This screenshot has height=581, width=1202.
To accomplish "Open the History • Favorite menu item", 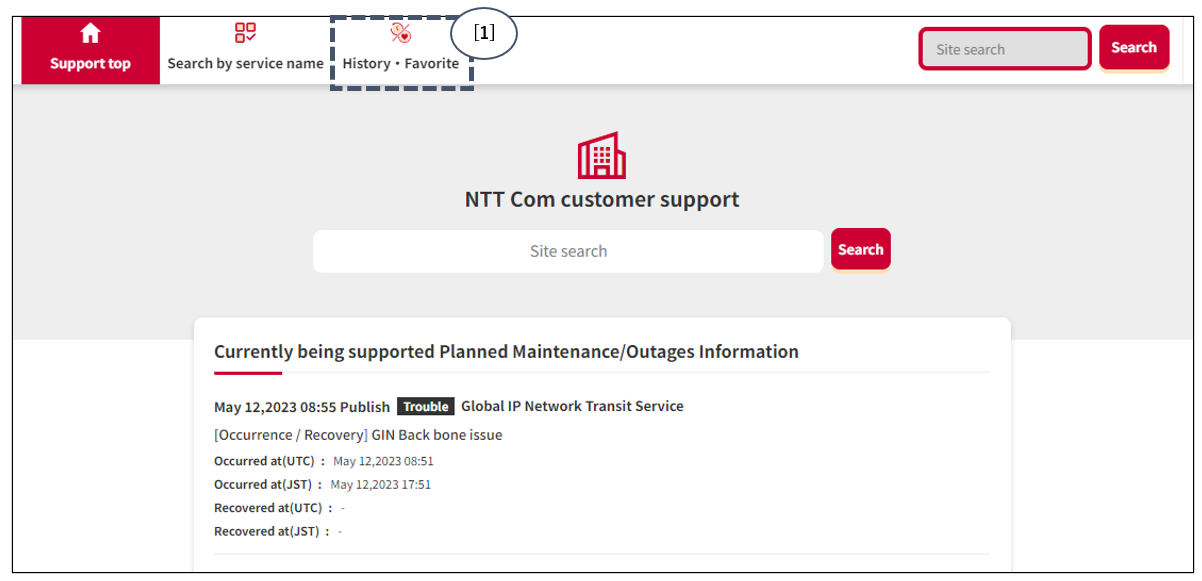I will pyautogui.click(x=401, y=52).
